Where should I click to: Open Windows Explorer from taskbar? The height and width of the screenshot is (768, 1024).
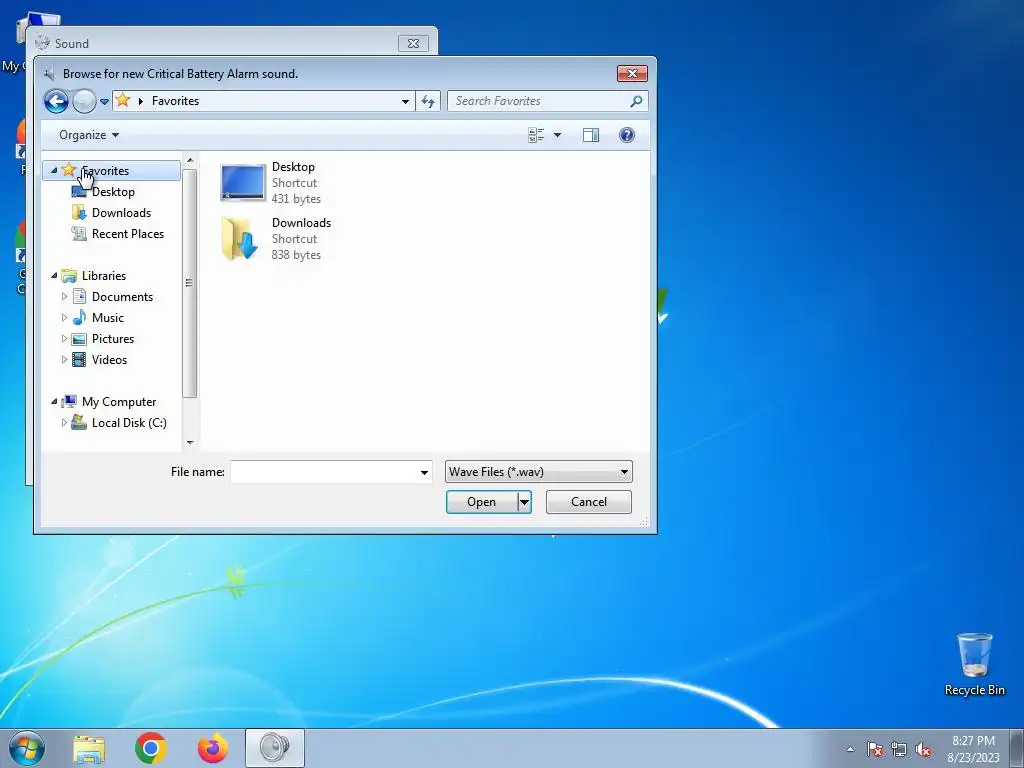tap(89, 748)
